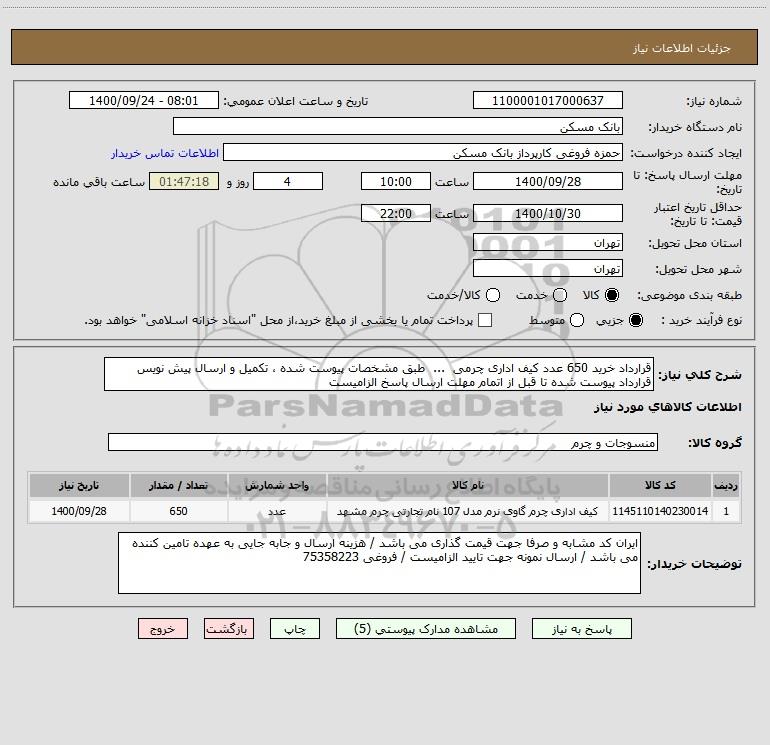Click the شهر محل تحویل label
Screen dimensions: 770x745
tap(699, 270)
